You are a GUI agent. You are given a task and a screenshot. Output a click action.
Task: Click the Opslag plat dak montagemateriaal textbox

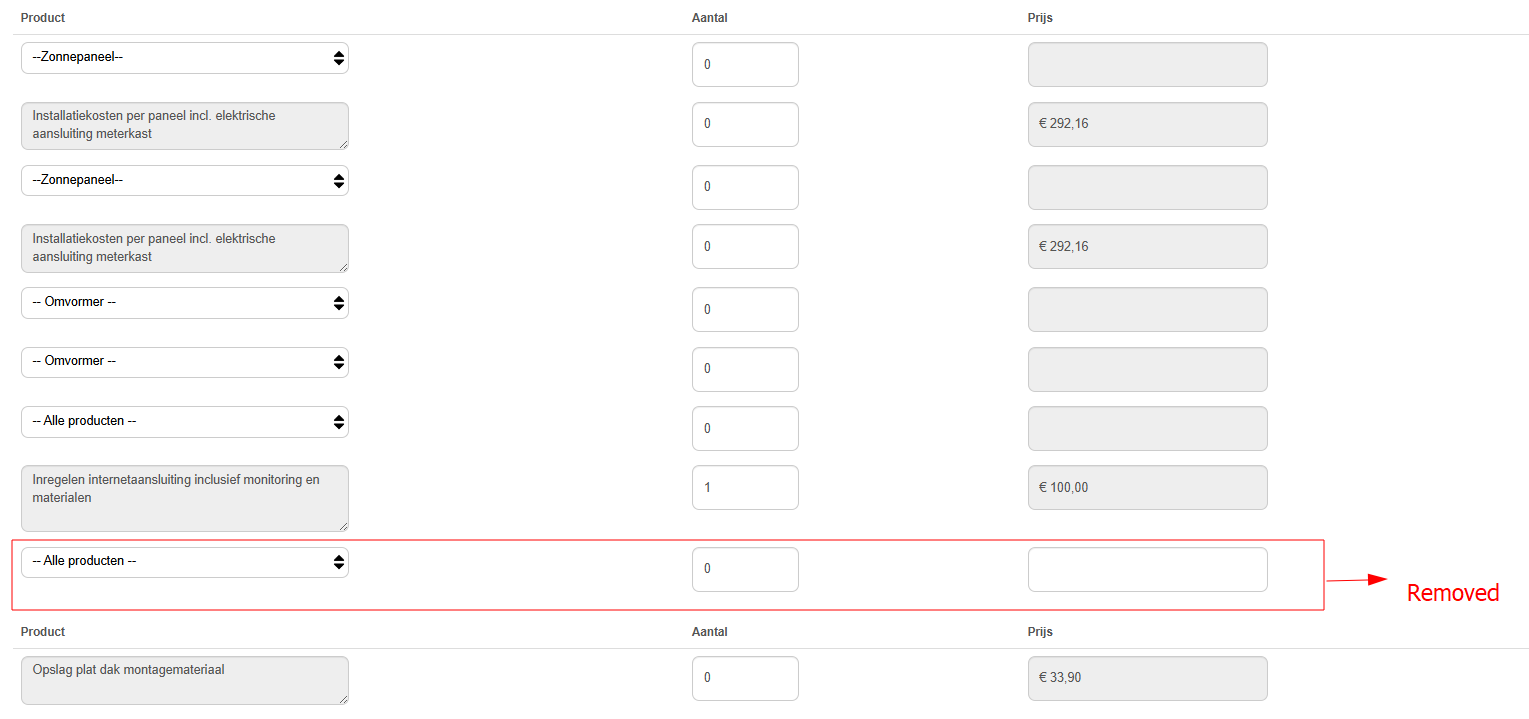pos(184,680)
